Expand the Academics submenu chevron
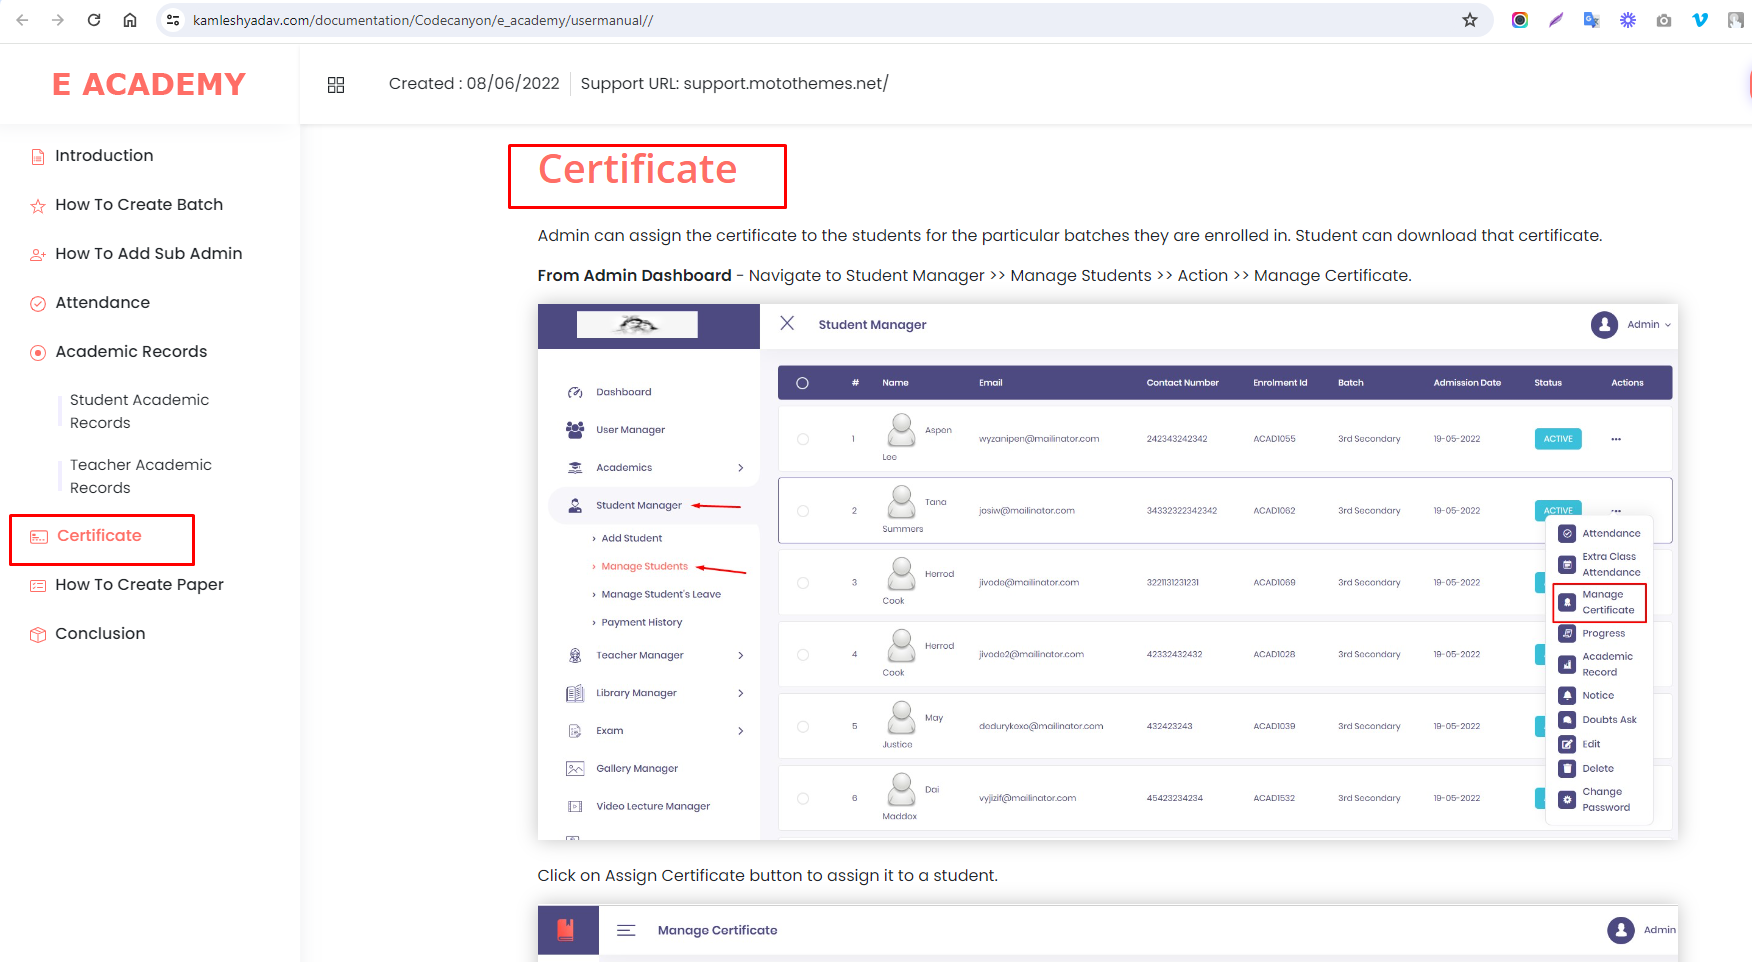 740,468
